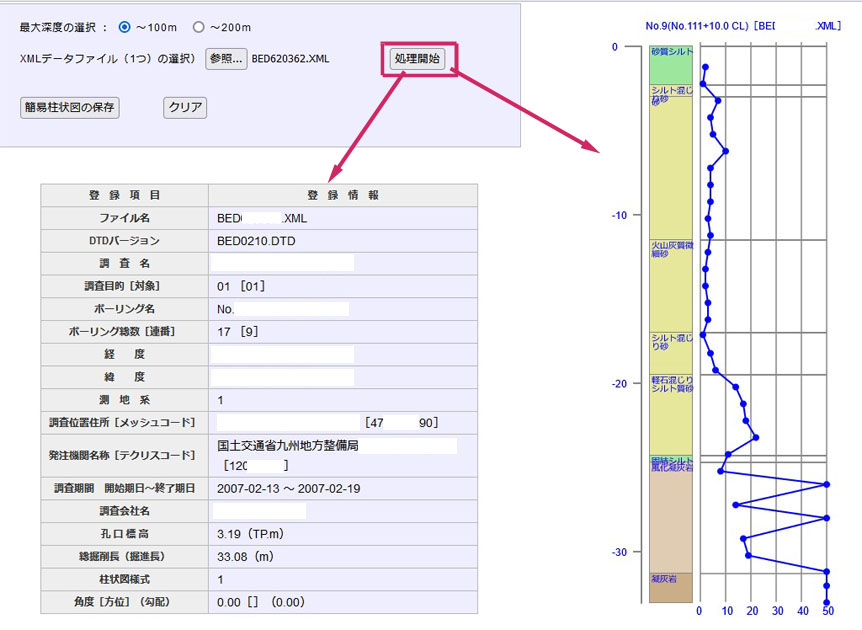Screen dimensions: 862x630
Task: Click the 登録情報 column header
Action: [342, 195]
